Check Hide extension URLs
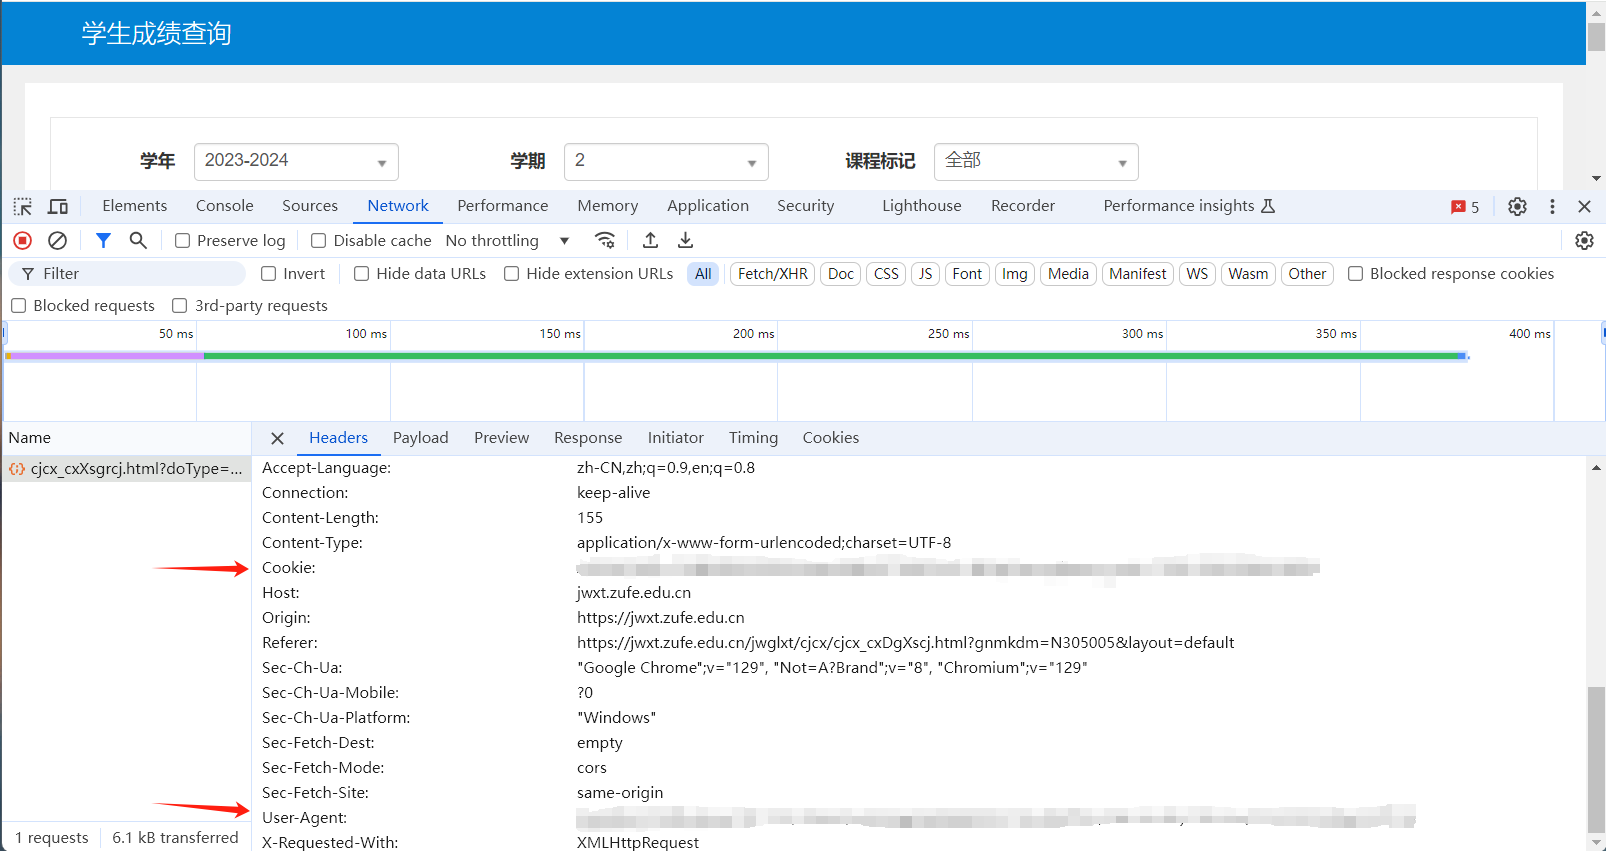The width and height of the screenshot is (1606, 851). 511,274
